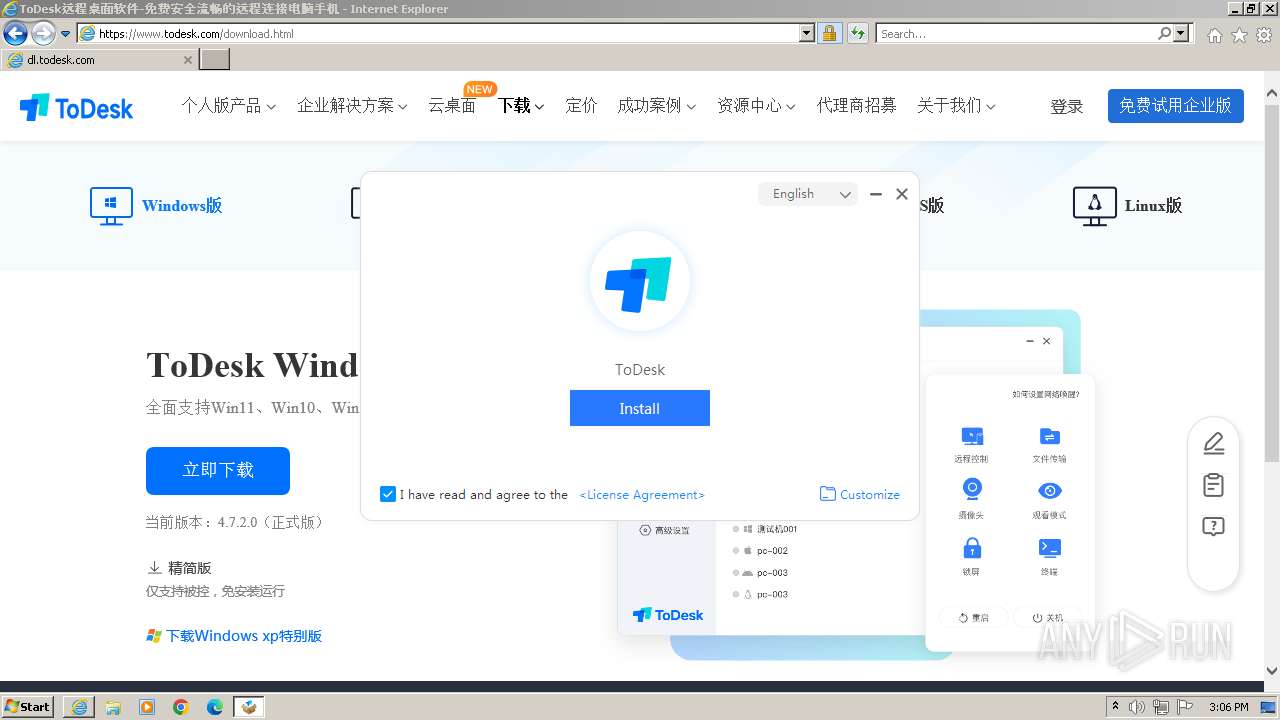This screenshot has width=1280, height=720.
Task: Click the search magnifier in IE search box
Action: point(1164,33)
